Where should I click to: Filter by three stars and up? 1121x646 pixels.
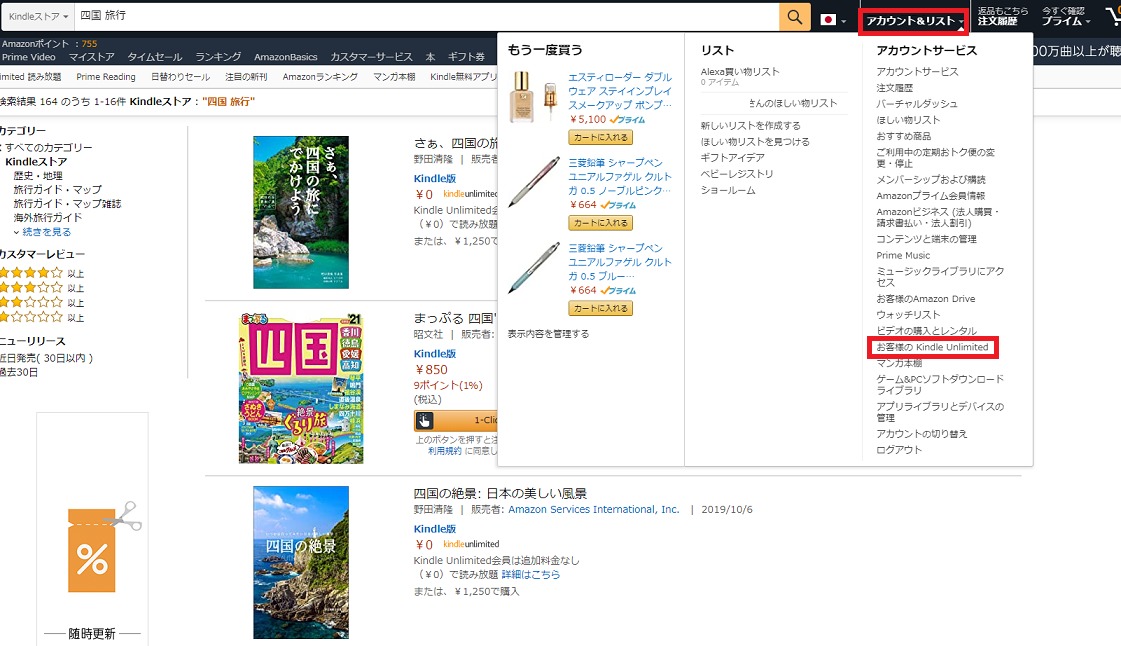pos(41,287)
